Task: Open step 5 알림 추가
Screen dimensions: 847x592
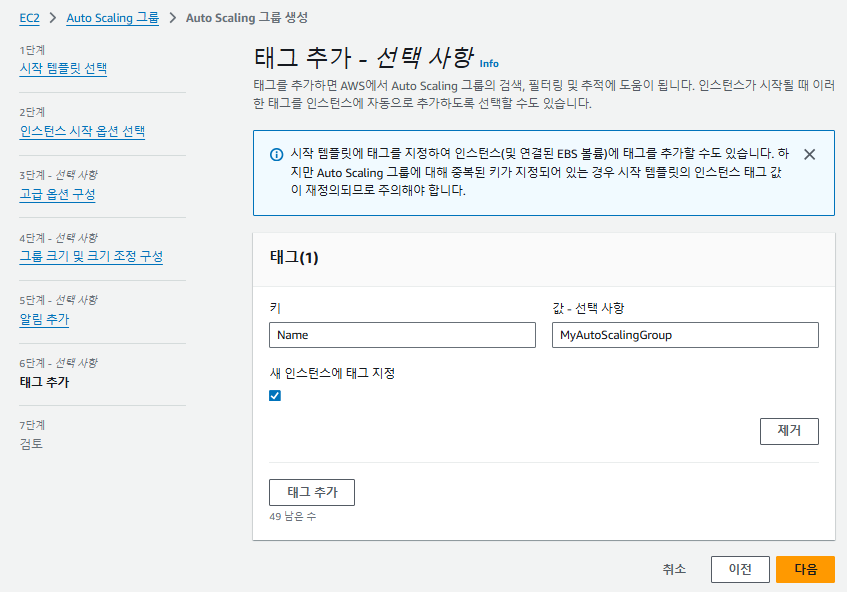Action: [x=44, y=319]
